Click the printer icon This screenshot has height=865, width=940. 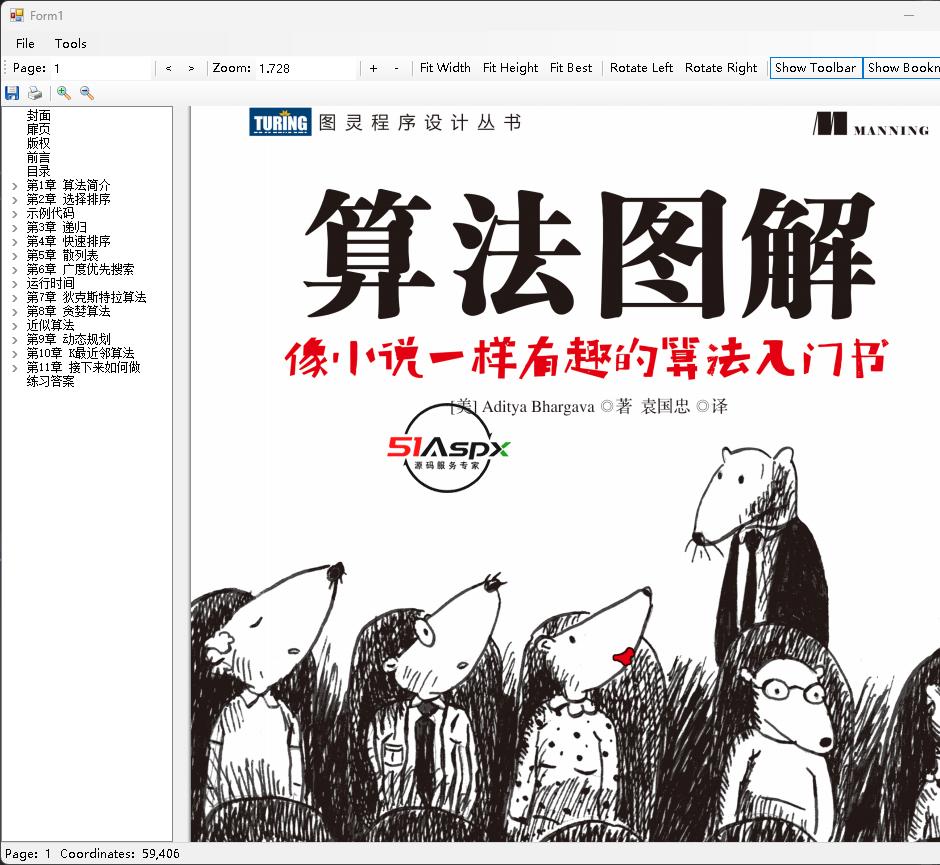pyautogui.click(x=35, y=93)
